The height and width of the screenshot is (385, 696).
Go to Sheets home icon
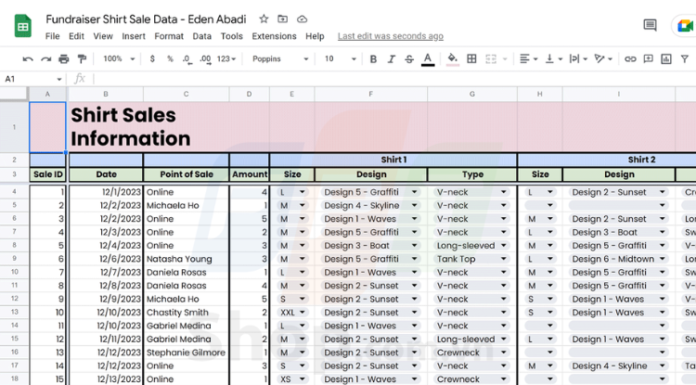pyautogui.click(x=23, y=25)
